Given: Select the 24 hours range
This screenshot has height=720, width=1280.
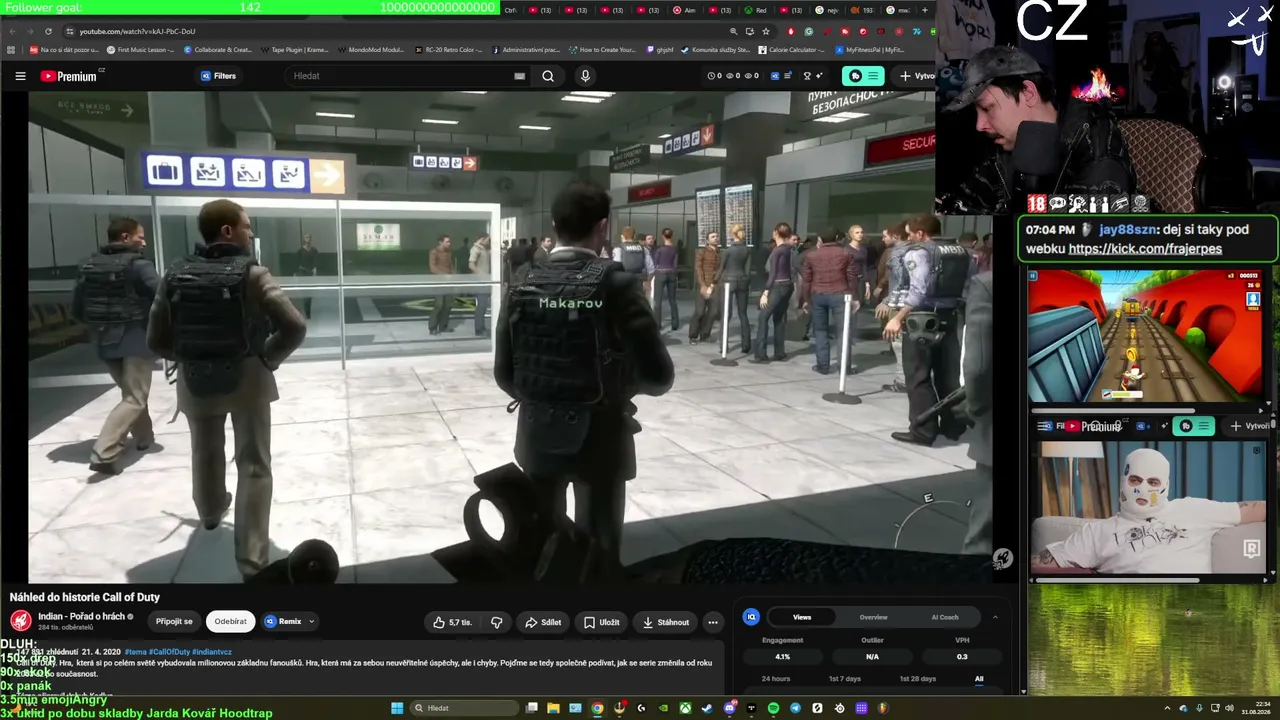Looking at the screenshot, I should [776, 679].
